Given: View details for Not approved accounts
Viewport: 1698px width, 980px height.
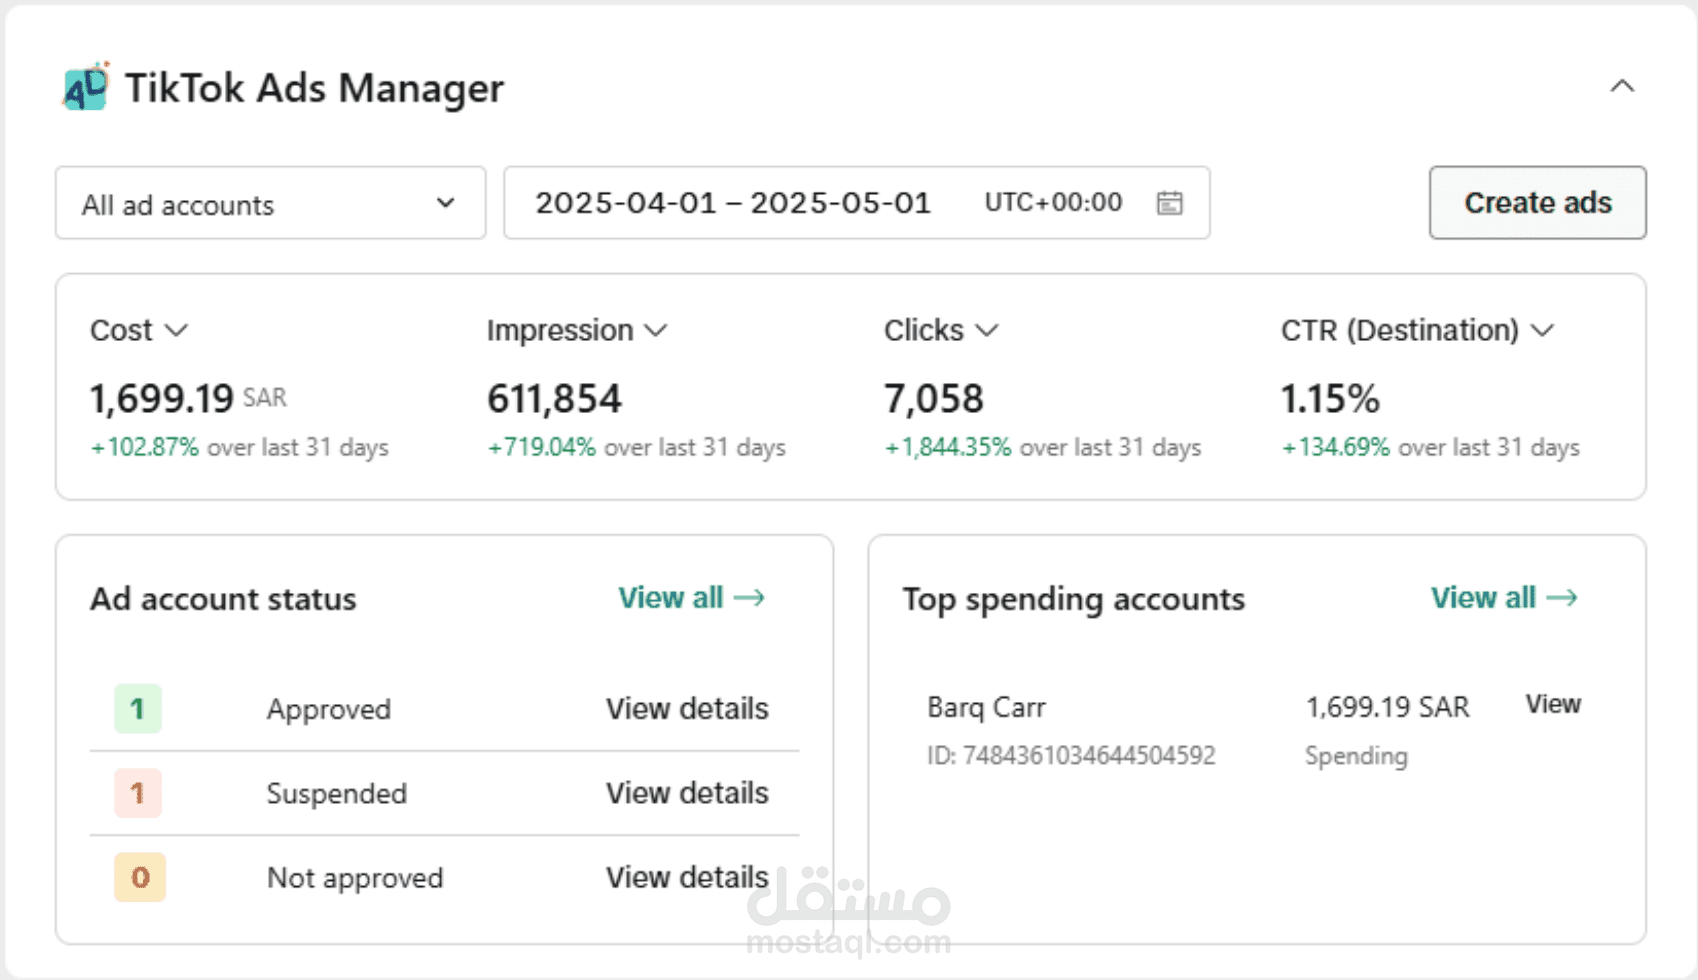Looking at the screenshot, I should pos(687,877).
